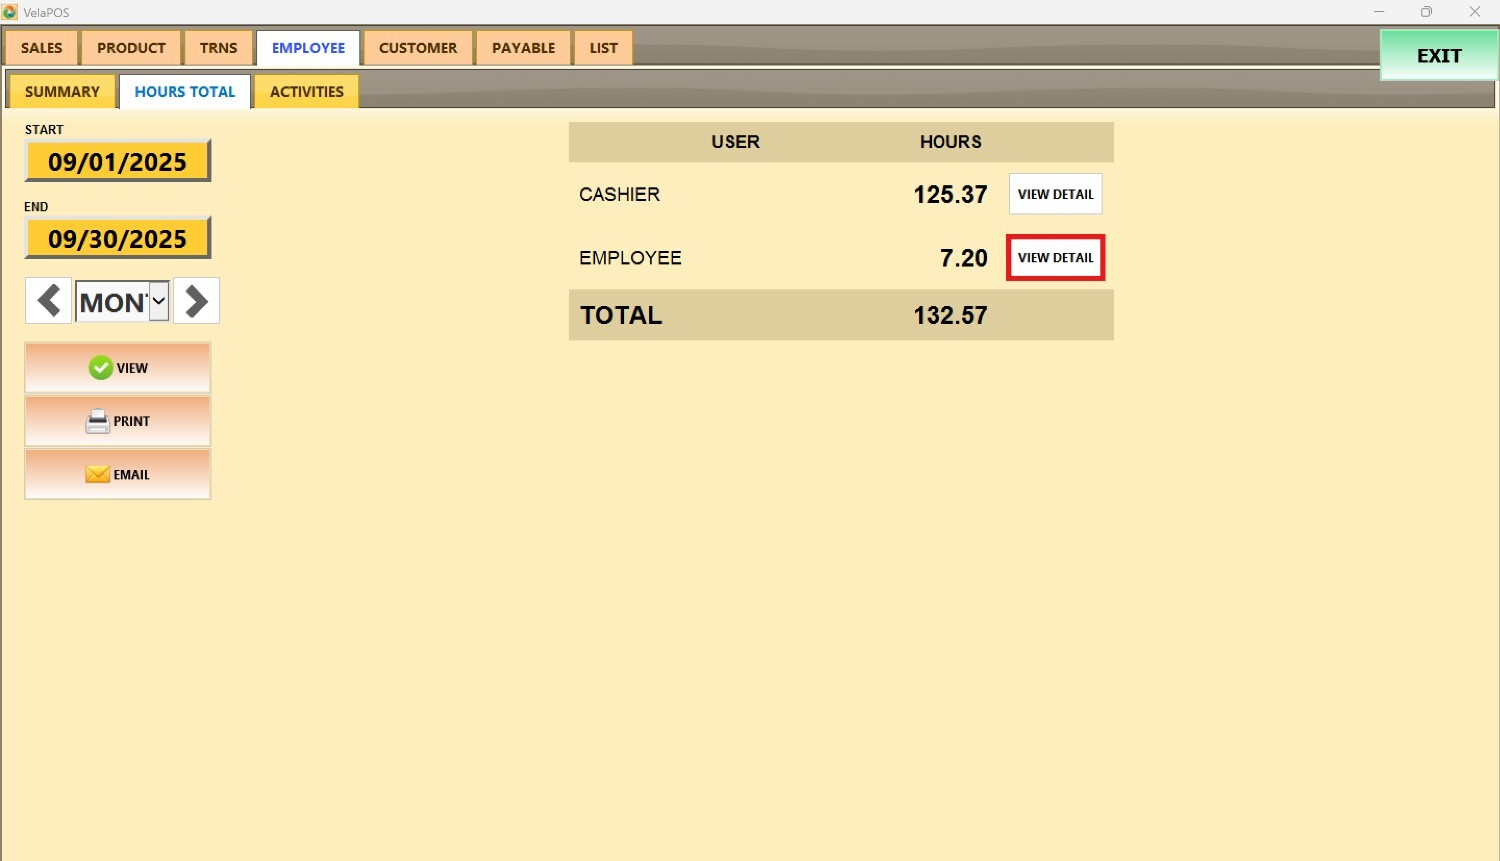Click the previous period left arrow
The height and width of the screenshot is (861, 1500).
(x=48, y=301)
